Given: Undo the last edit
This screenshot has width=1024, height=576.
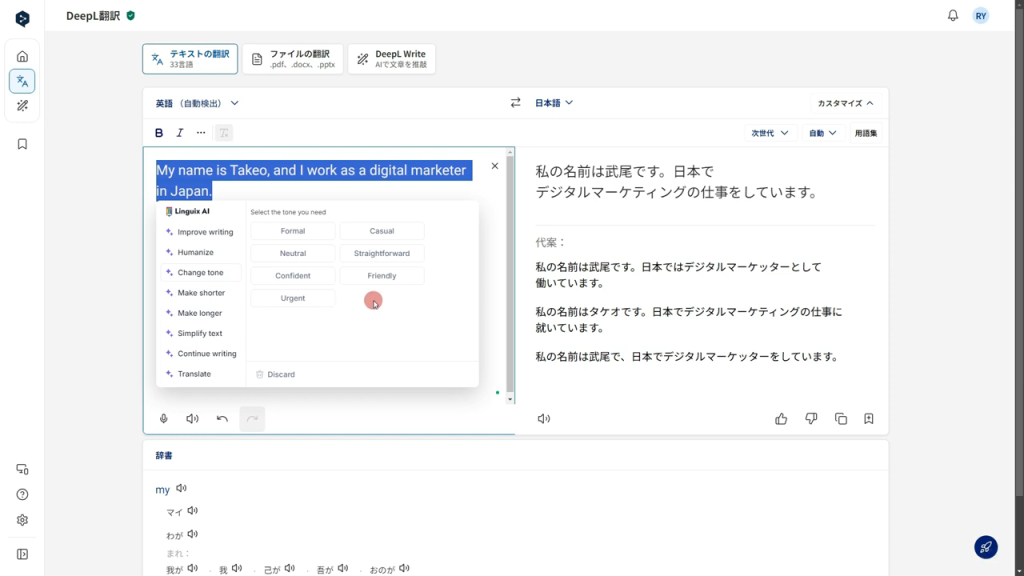Looking at the screenshot, I should click(x=222, y=419).
